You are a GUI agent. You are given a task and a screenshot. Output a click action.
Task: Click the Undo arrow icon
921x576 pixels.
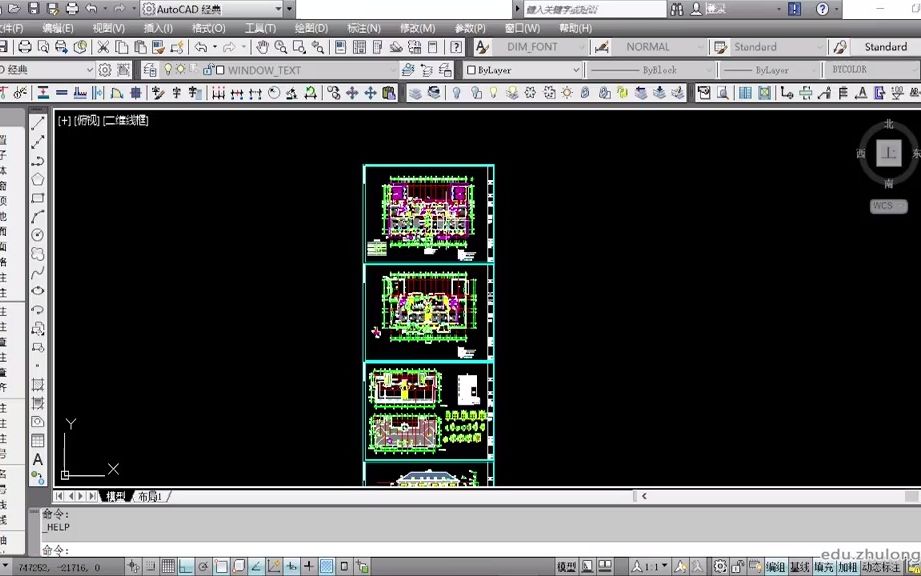[201, 47]
